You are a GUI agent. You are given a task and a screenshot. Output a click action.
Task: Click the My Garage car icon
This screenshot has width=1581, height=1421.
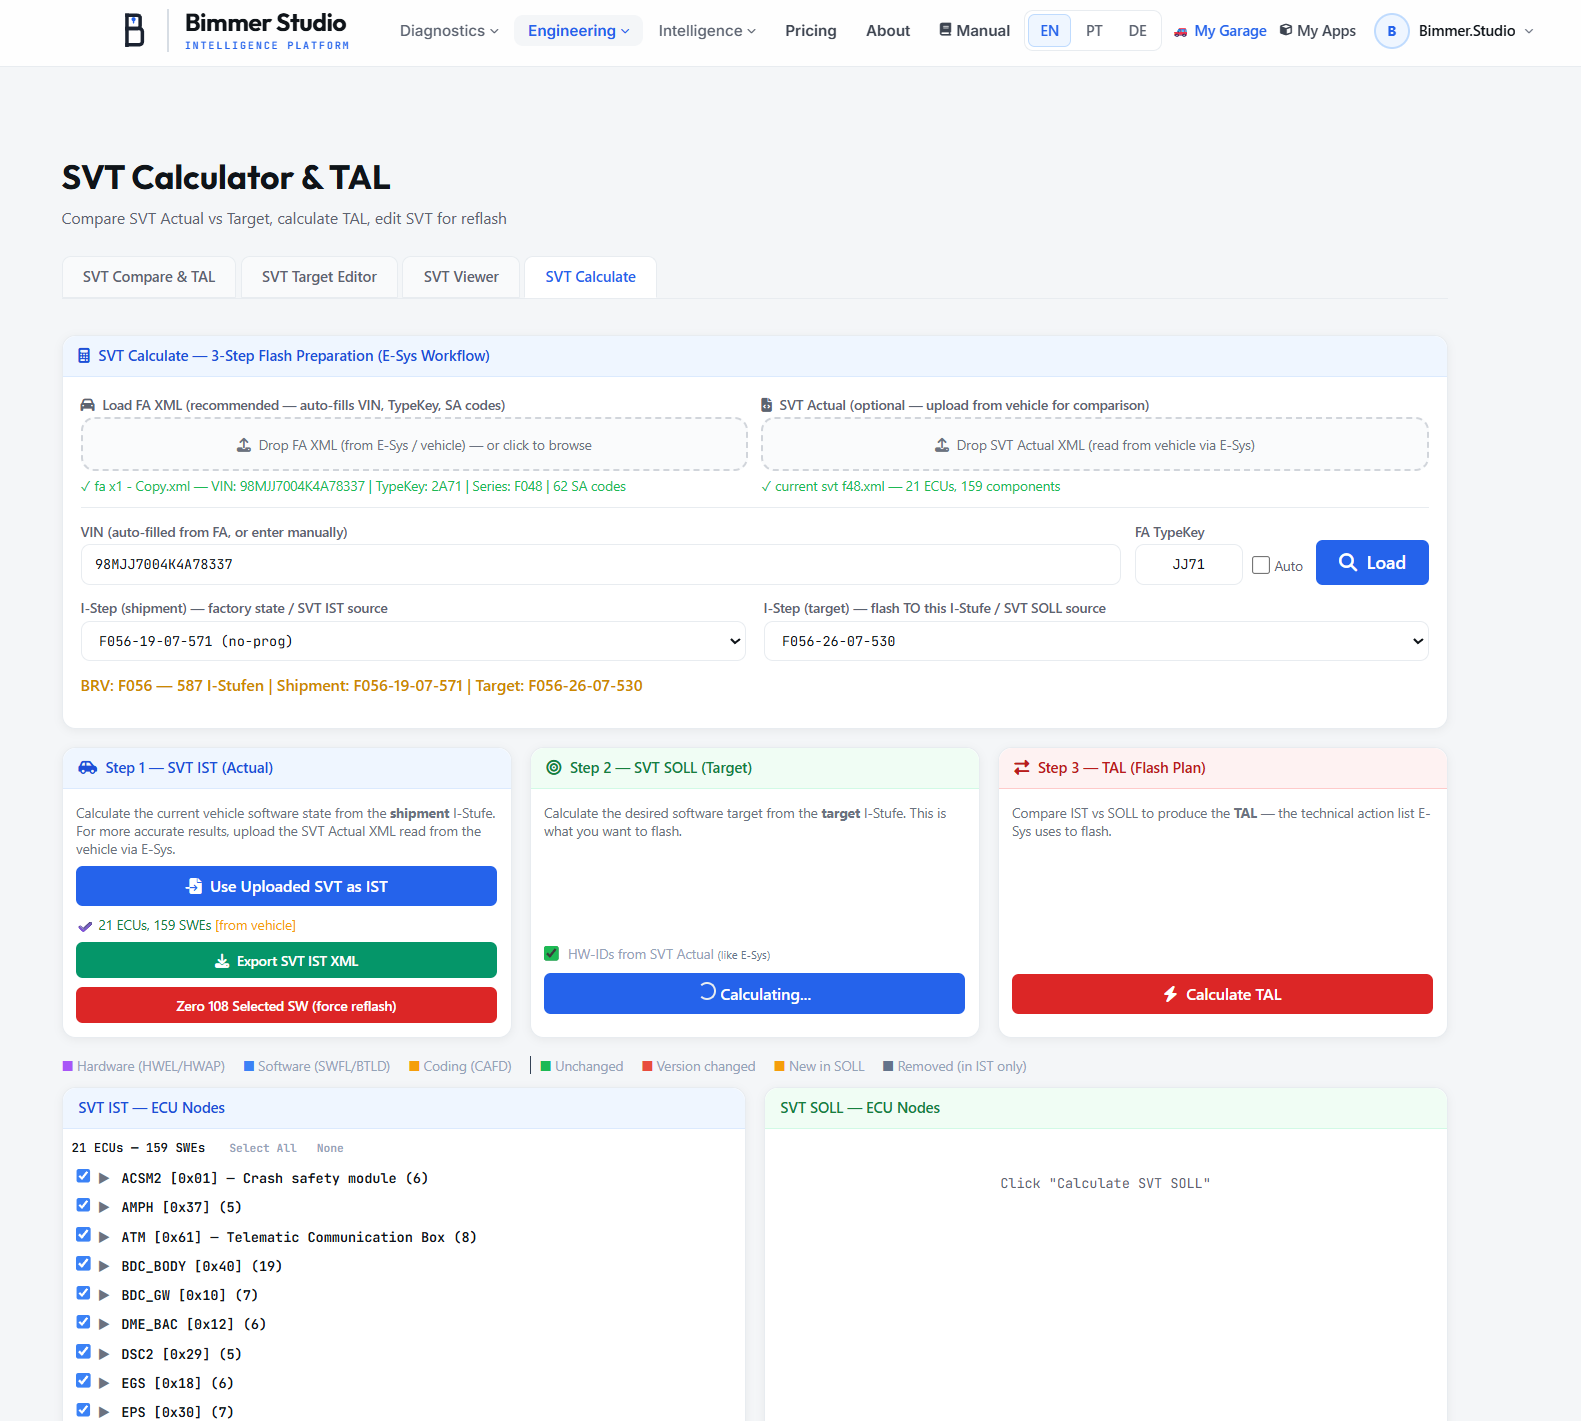pos(1181,31)
